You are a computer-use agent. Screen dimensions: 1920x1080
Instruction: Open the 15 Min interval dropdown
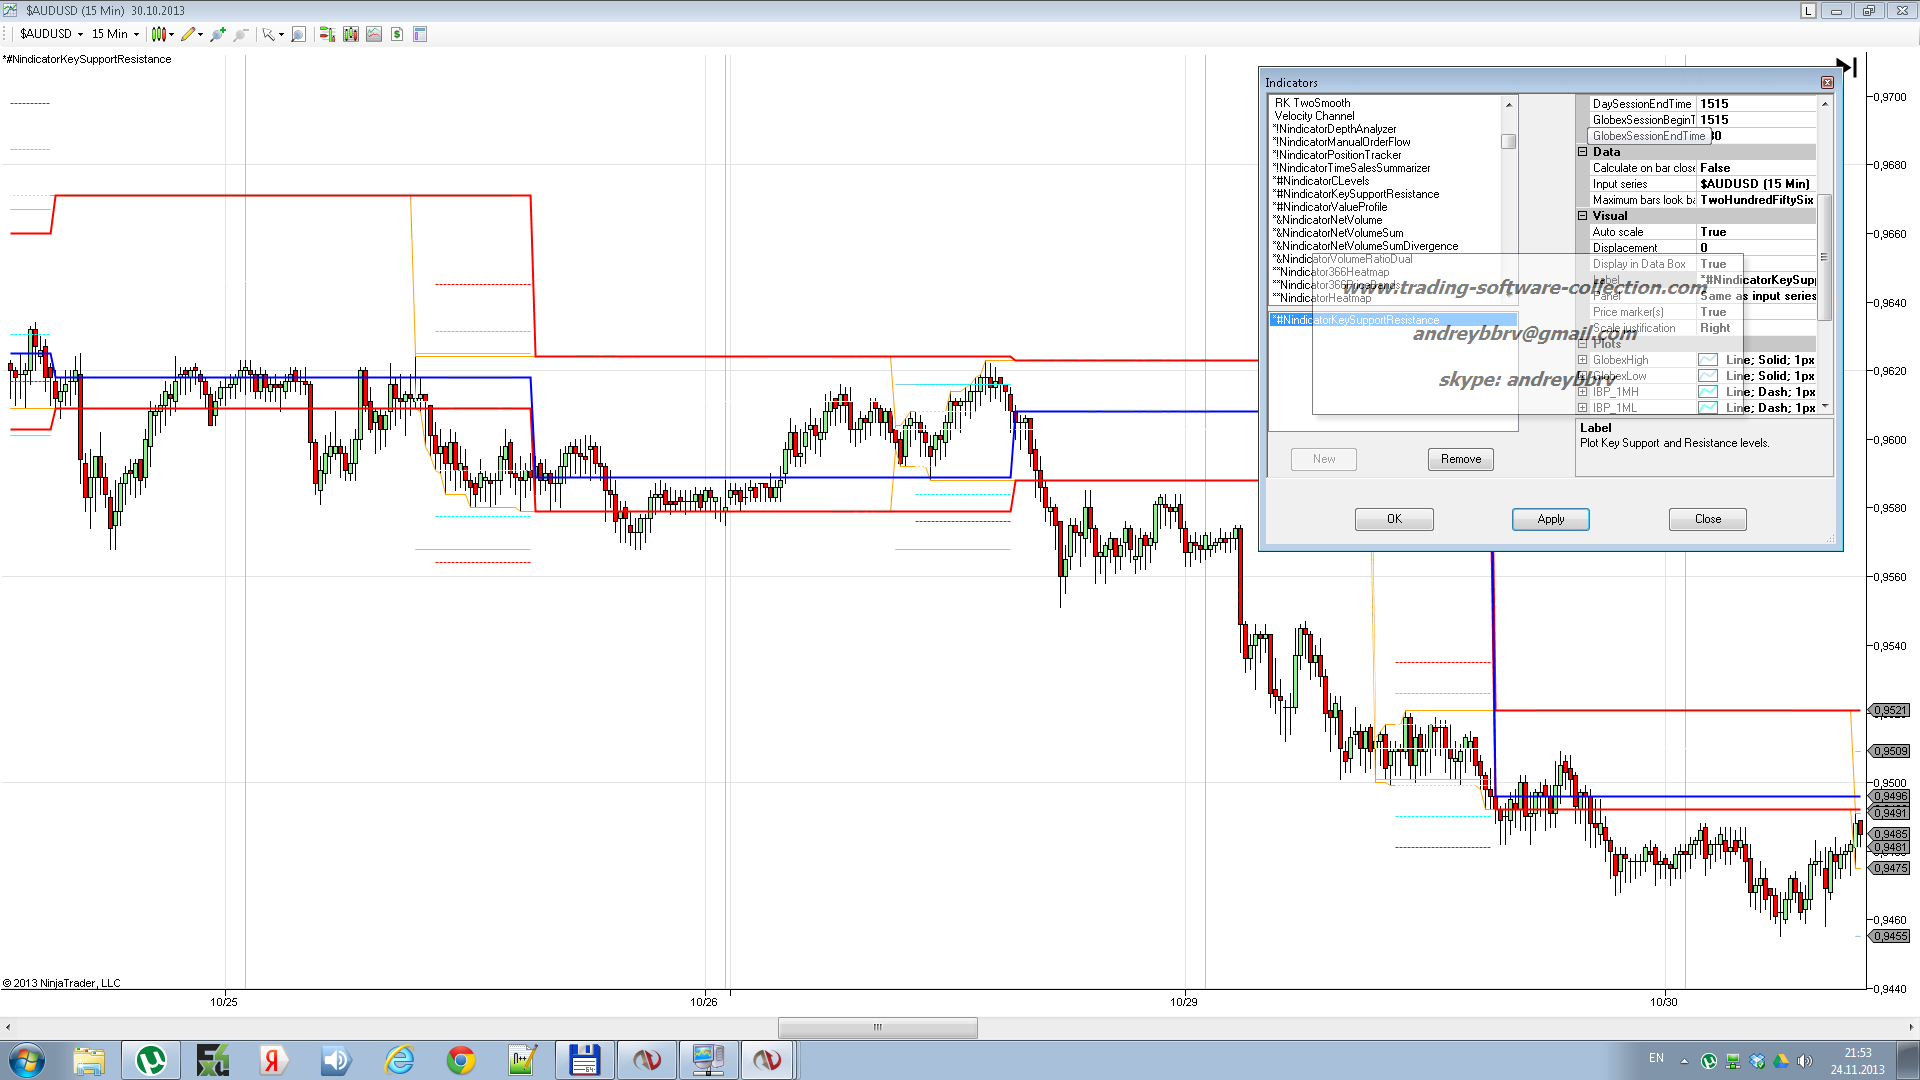(115, 34)
